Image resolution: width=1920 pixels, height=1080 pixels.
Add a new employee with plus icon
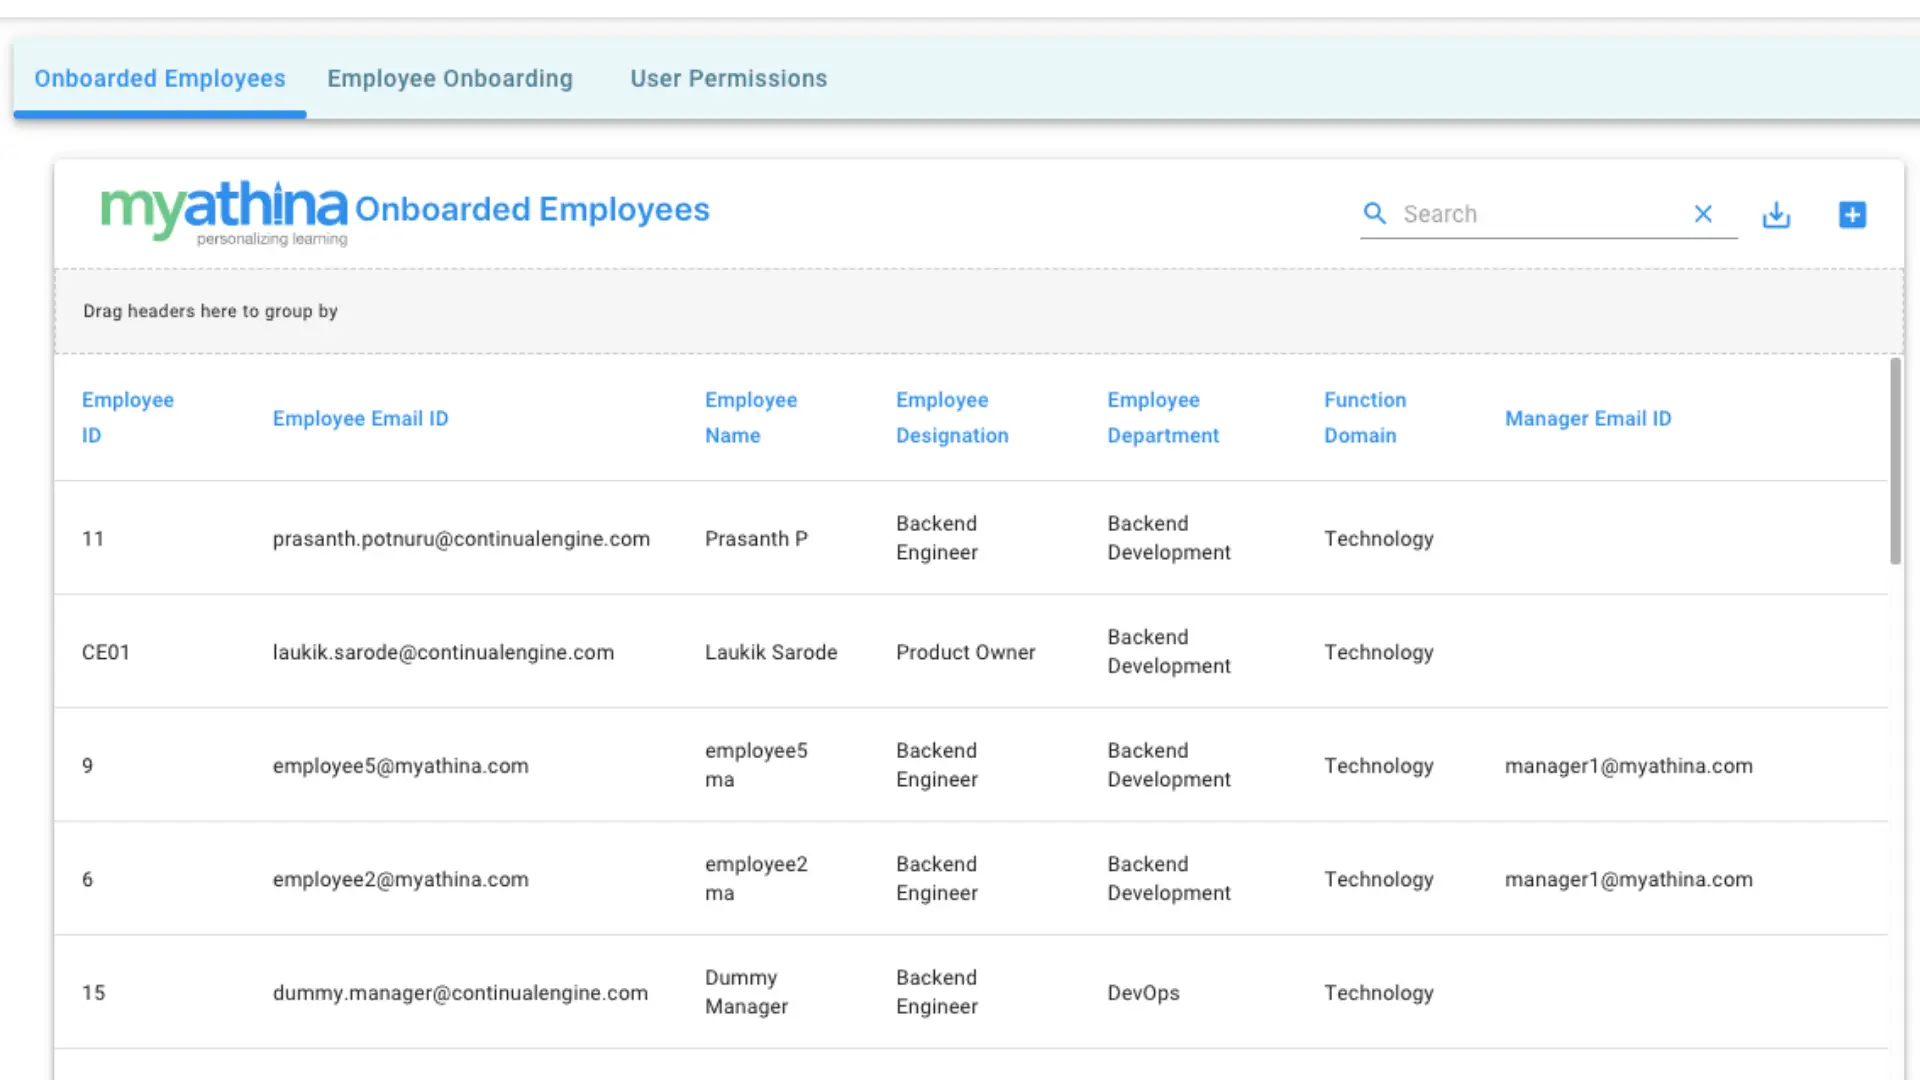(x=1852, y=215)
